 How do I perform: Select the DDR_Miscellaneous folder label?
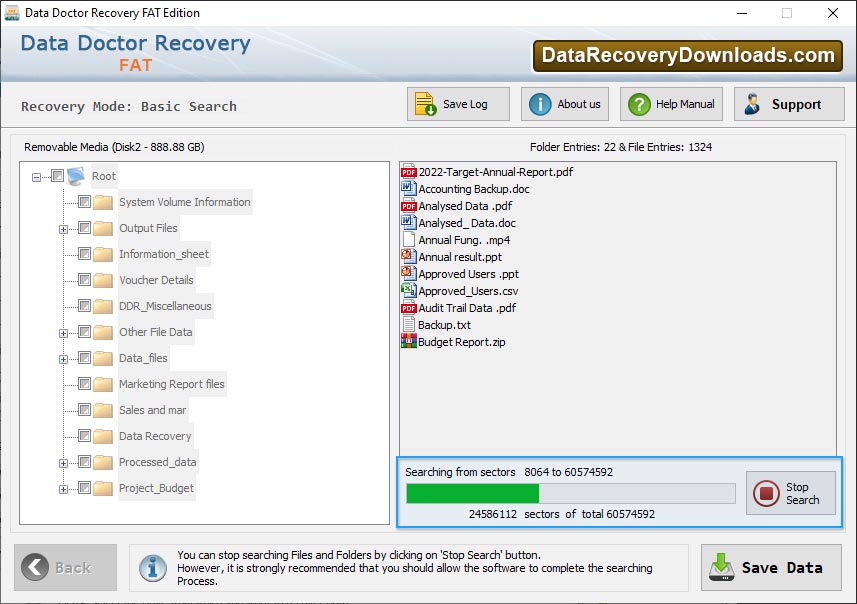[165, 306]
